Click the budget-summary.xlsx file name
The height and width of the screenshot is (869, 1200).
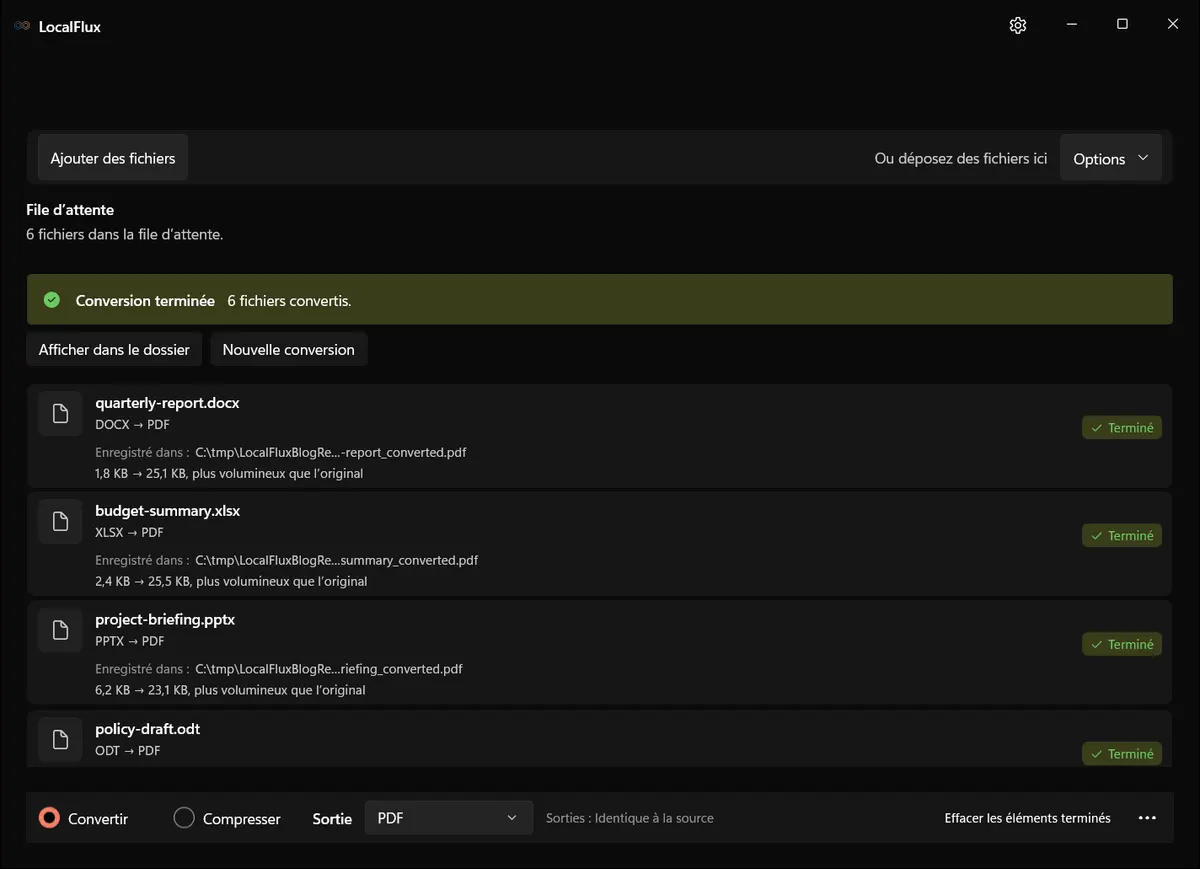coord(168,511)
